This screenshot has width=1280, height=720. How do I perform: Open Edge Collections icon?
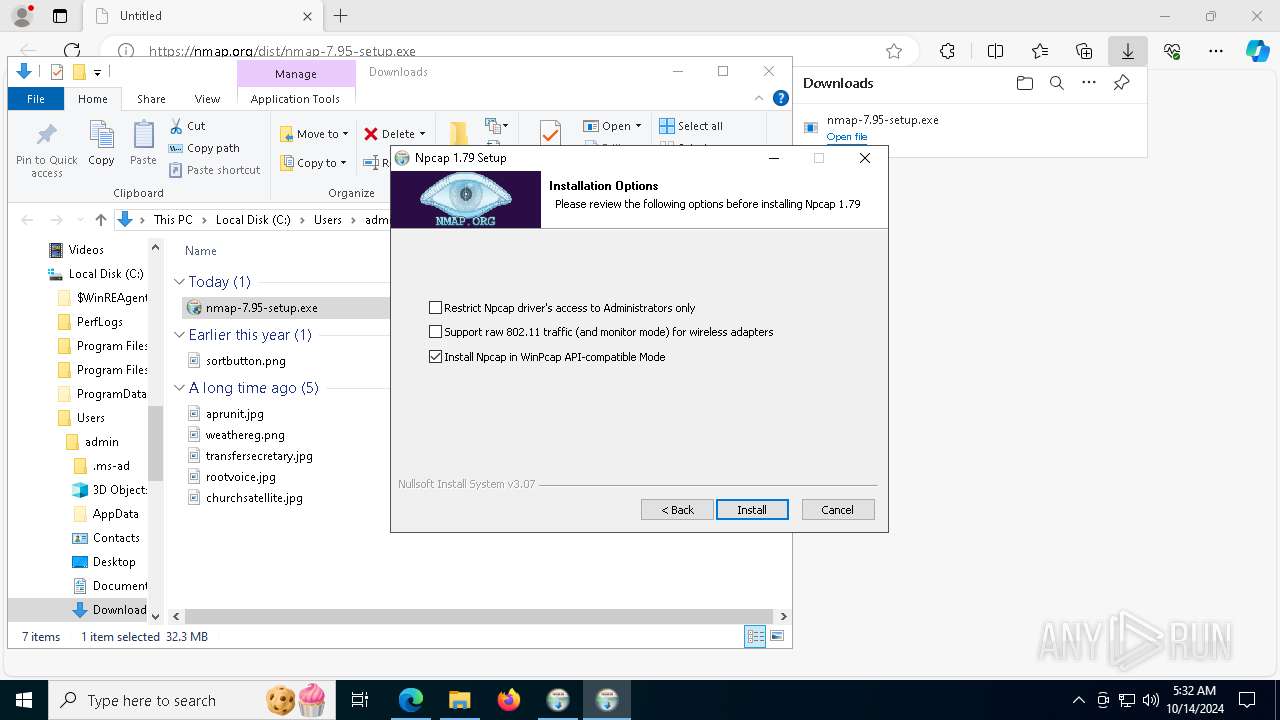pos(1084,51)
